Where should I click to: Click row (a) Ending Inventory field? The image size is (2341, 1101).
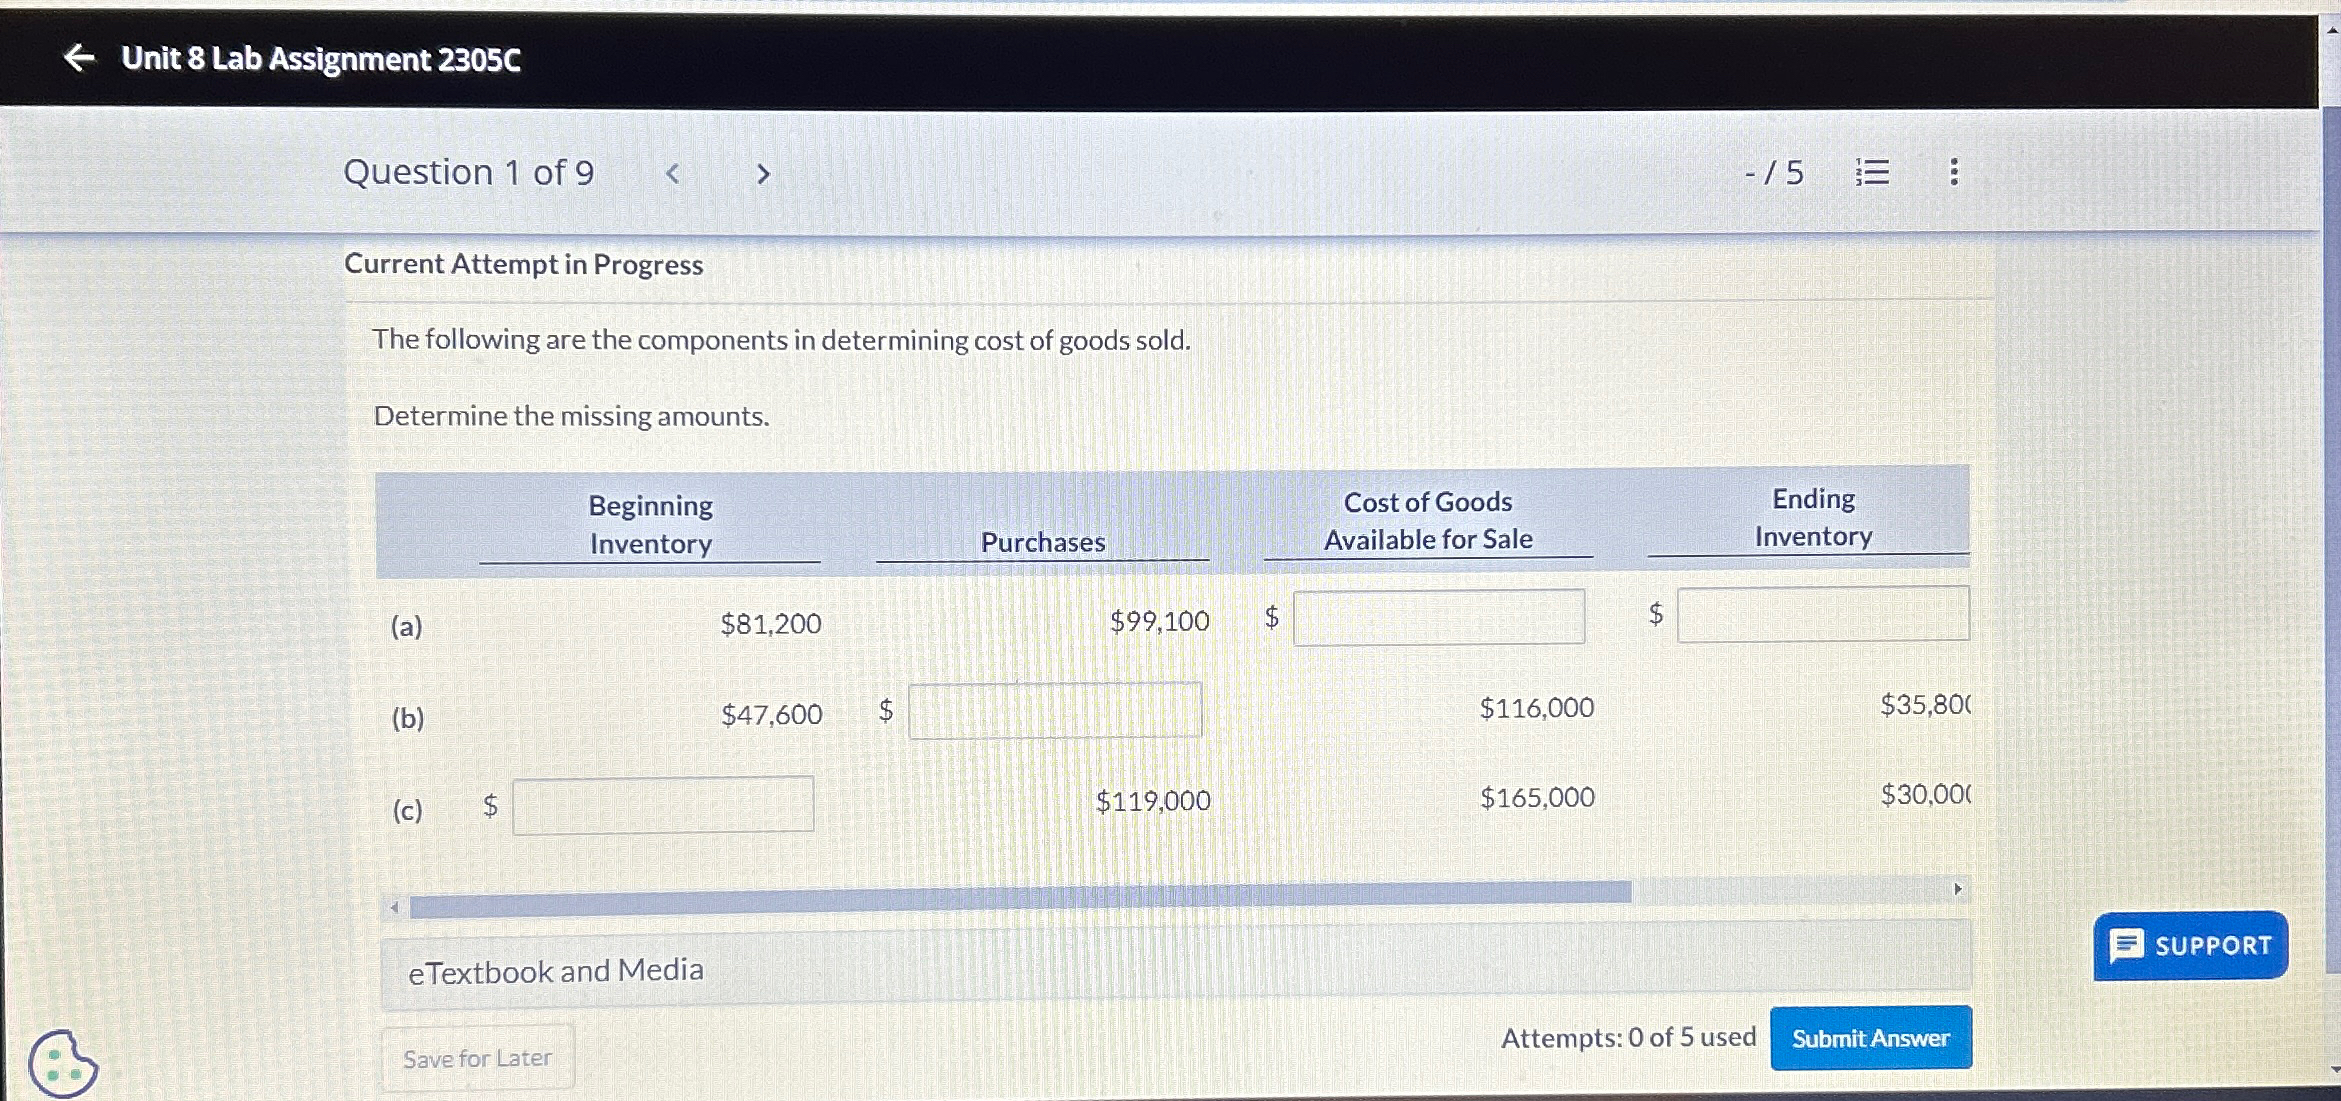pyautogui.click(x=1822, y=613)
